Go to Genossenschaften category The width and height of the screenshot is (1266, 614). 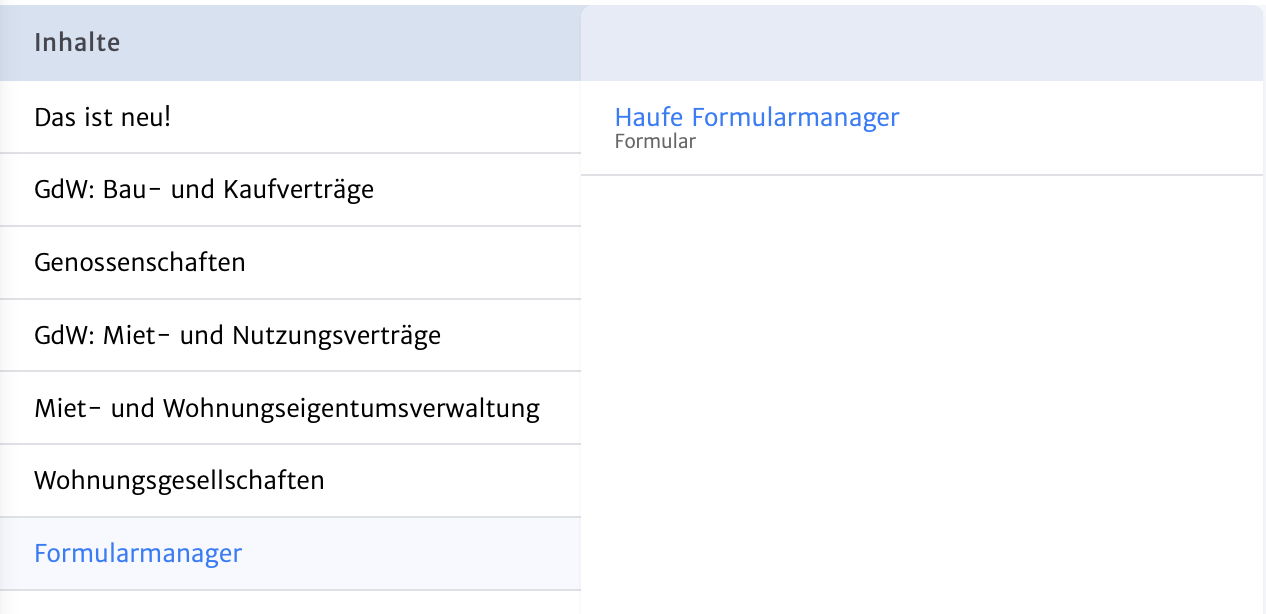tap(140, 262)
